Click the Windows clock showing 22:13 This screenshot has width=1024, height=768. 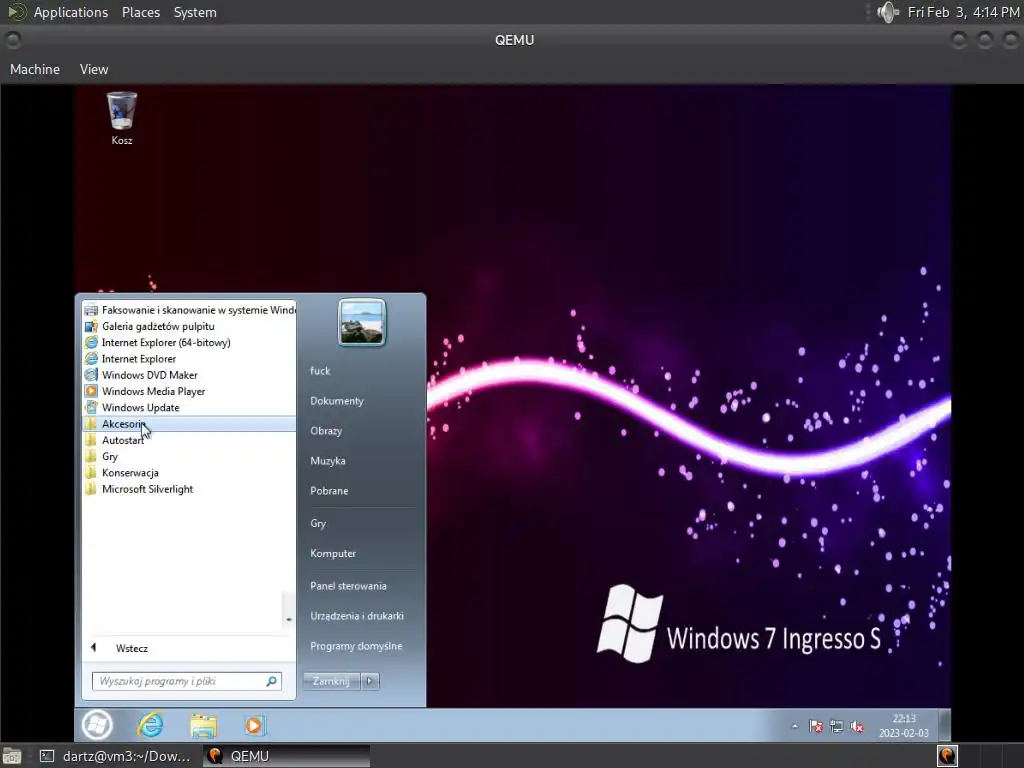point(904,726)
